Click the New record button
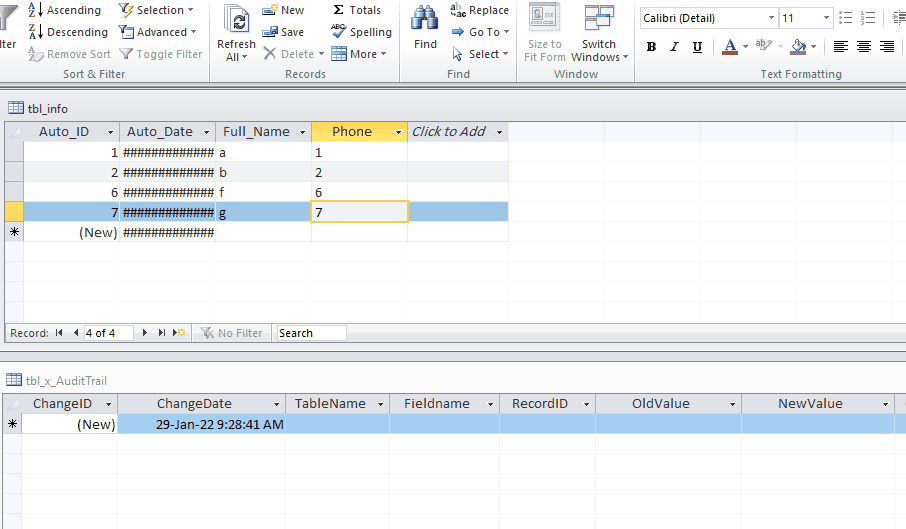906x529 pixels. pyautogui.click(x=283, y=10)
